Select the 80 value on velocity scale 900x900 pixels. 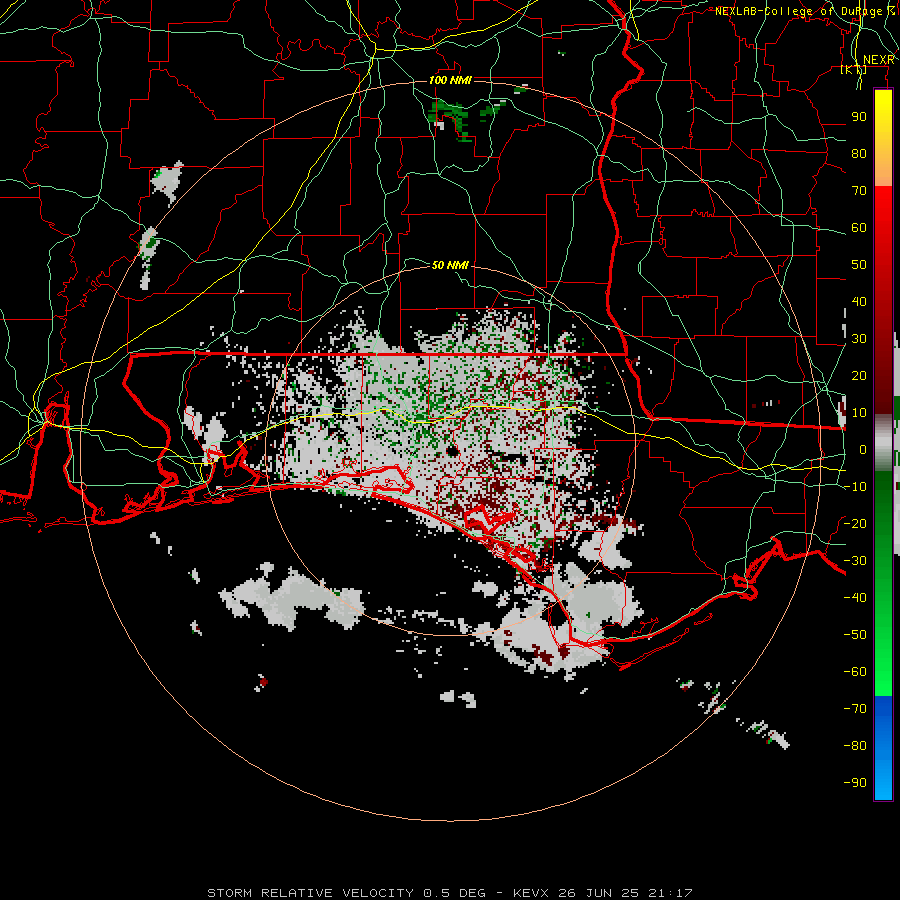pos(859,154)
